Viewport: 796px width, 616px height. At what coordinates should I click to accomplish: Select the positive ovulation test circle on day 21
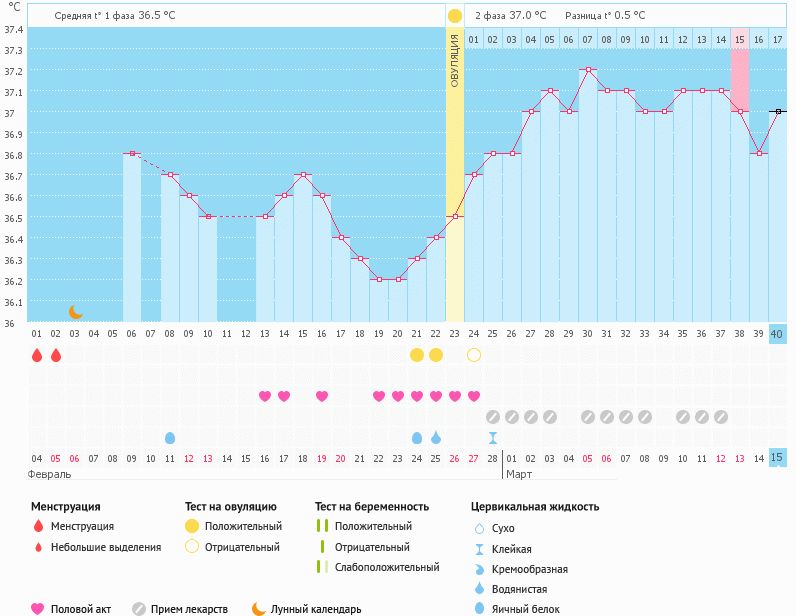pos(417,355)
